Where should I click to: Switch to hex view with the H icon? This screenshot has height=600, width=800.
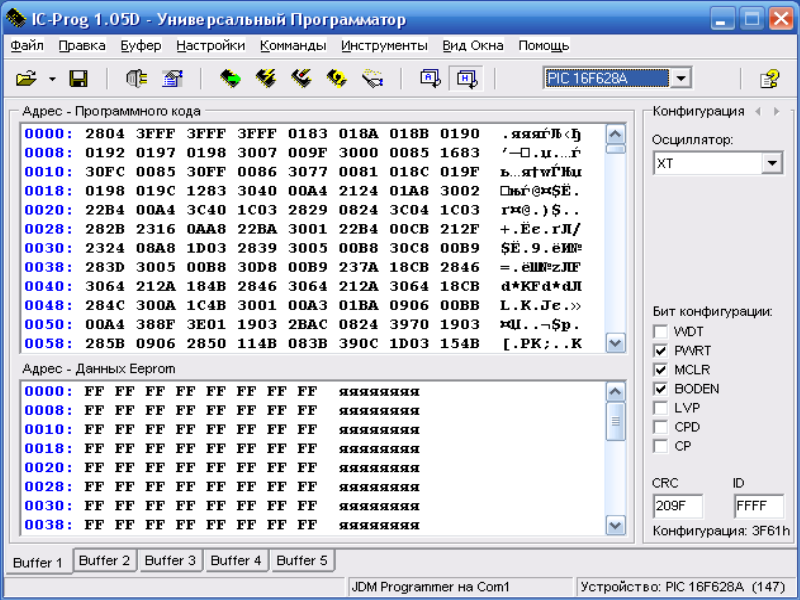point(466,79)
